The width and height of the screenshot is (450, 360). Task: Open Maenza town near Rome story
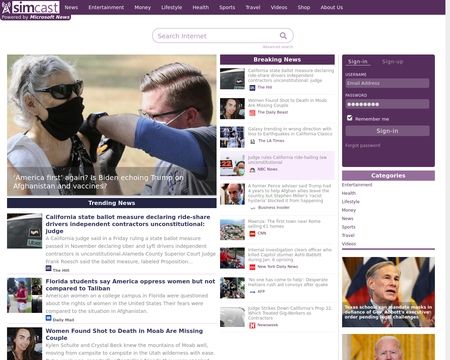click(x=284, y=224)
